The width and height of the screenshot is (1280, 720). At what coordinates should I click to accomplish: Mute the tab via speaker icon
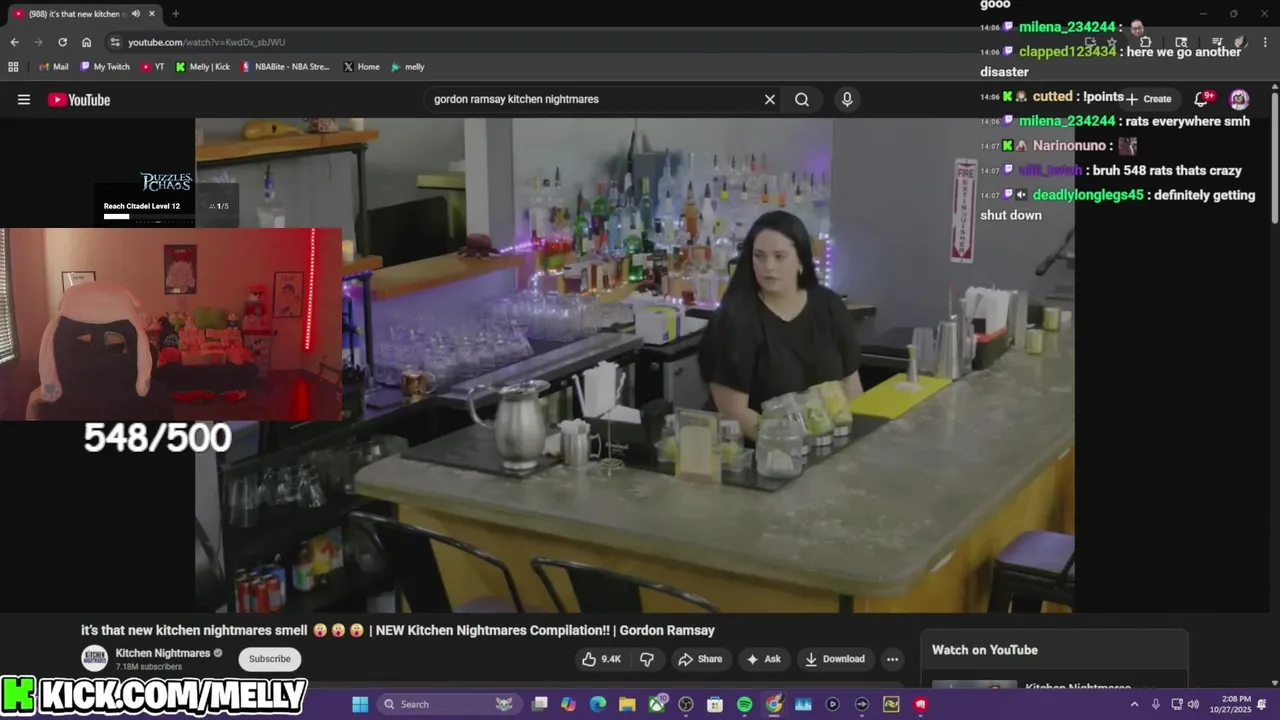(135, 14)
